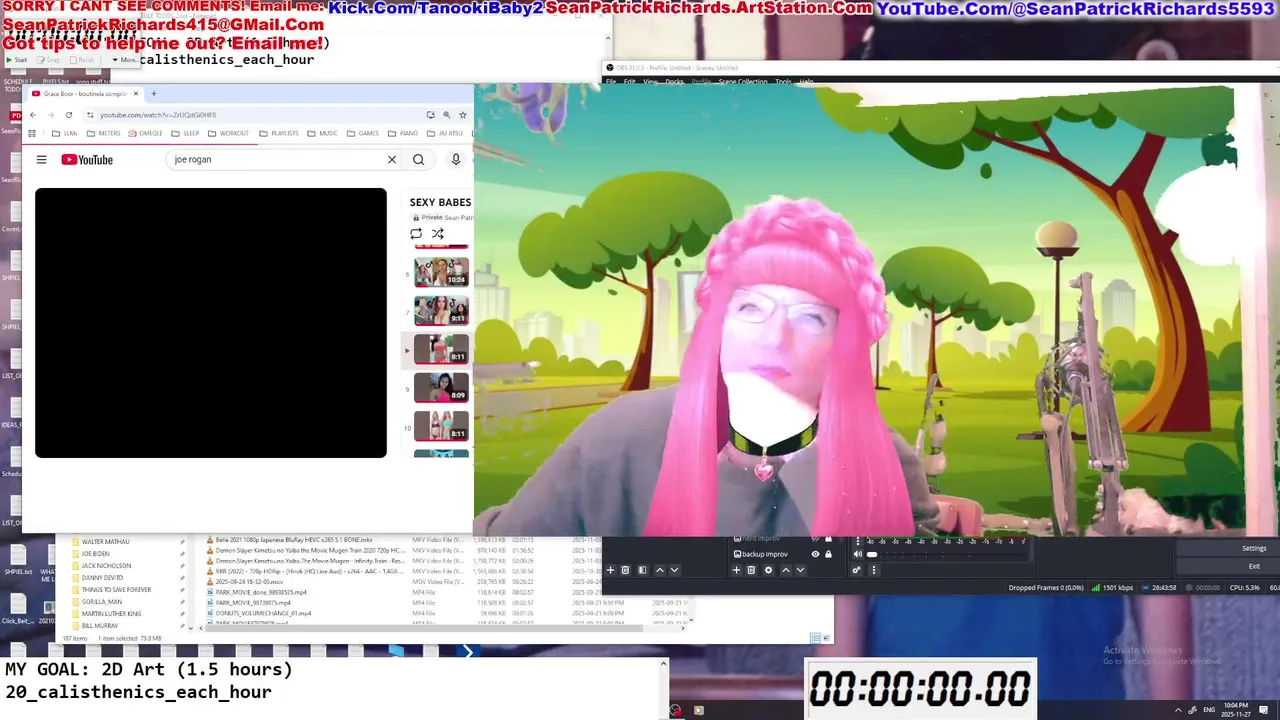Delete the selected OBS source
This screenshot has width=1280, height=720.
click(752, 570)
